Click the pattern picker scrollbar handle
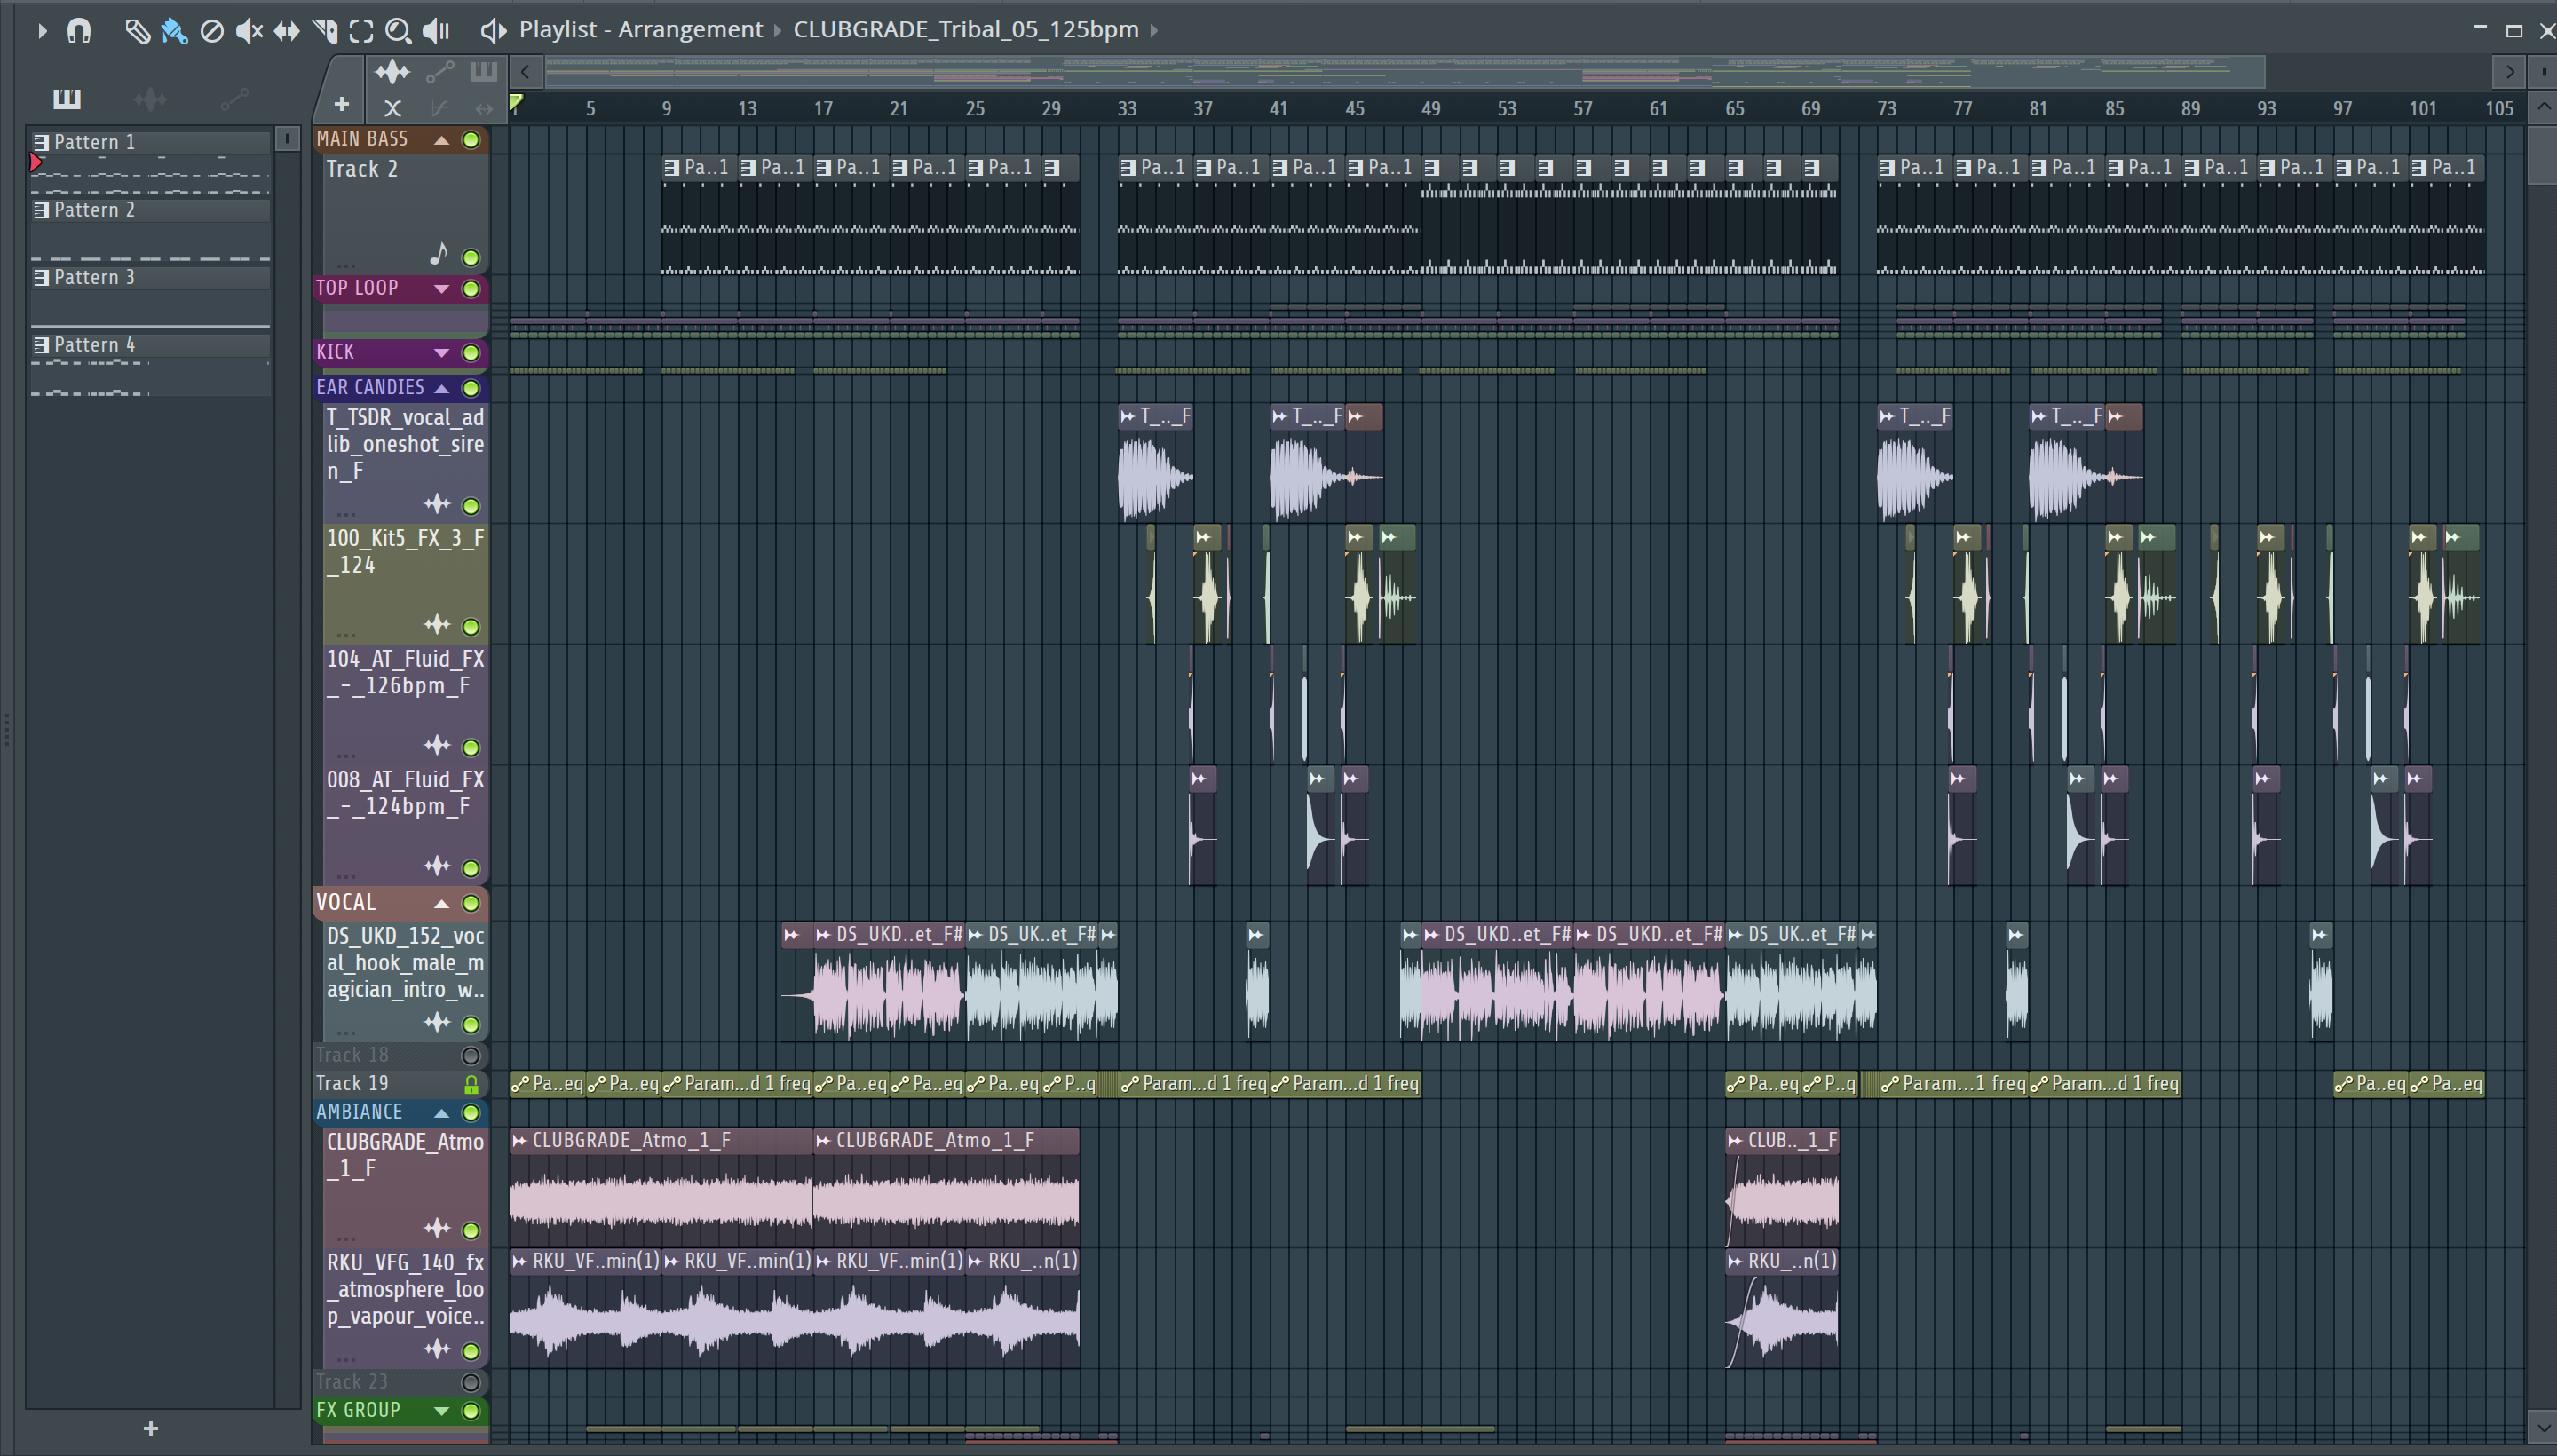This screenshot has height=1456, width=2557. 287,139
